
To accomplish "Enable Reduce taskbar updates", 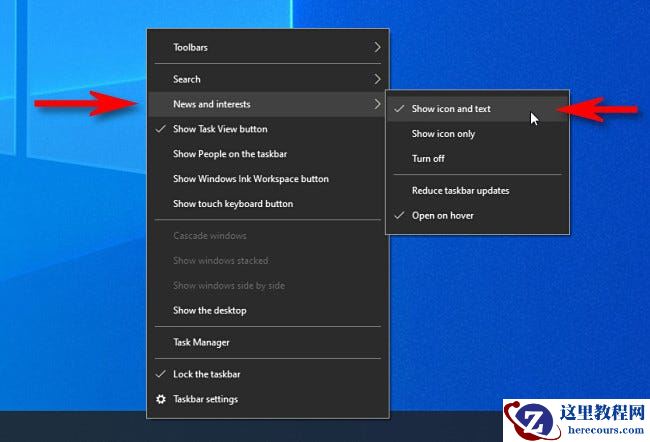I will point(478,190).
